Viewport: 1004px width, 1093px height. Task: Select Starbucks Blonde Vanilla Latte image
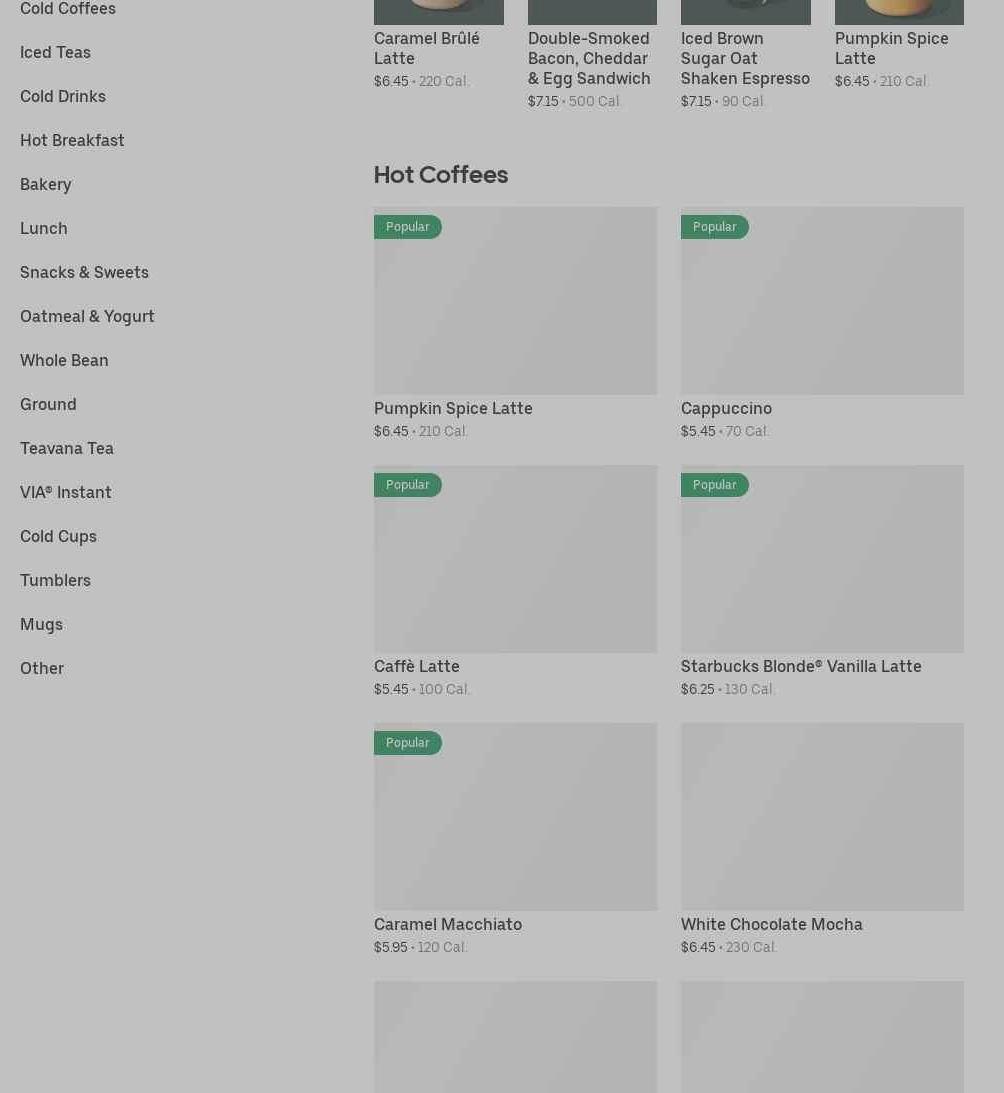822,568
